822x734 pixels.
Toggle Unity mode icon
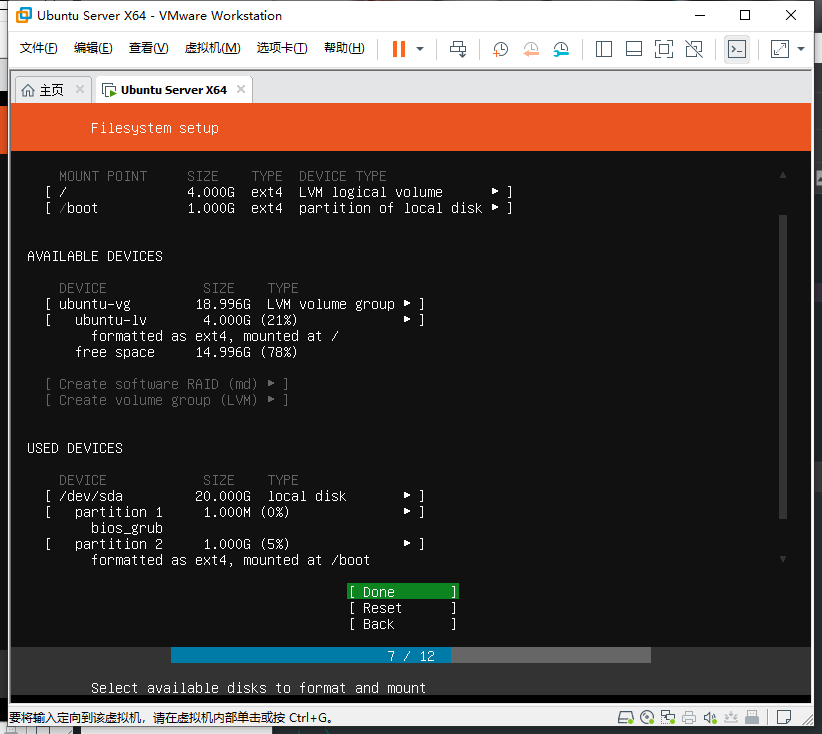point(694,49)
